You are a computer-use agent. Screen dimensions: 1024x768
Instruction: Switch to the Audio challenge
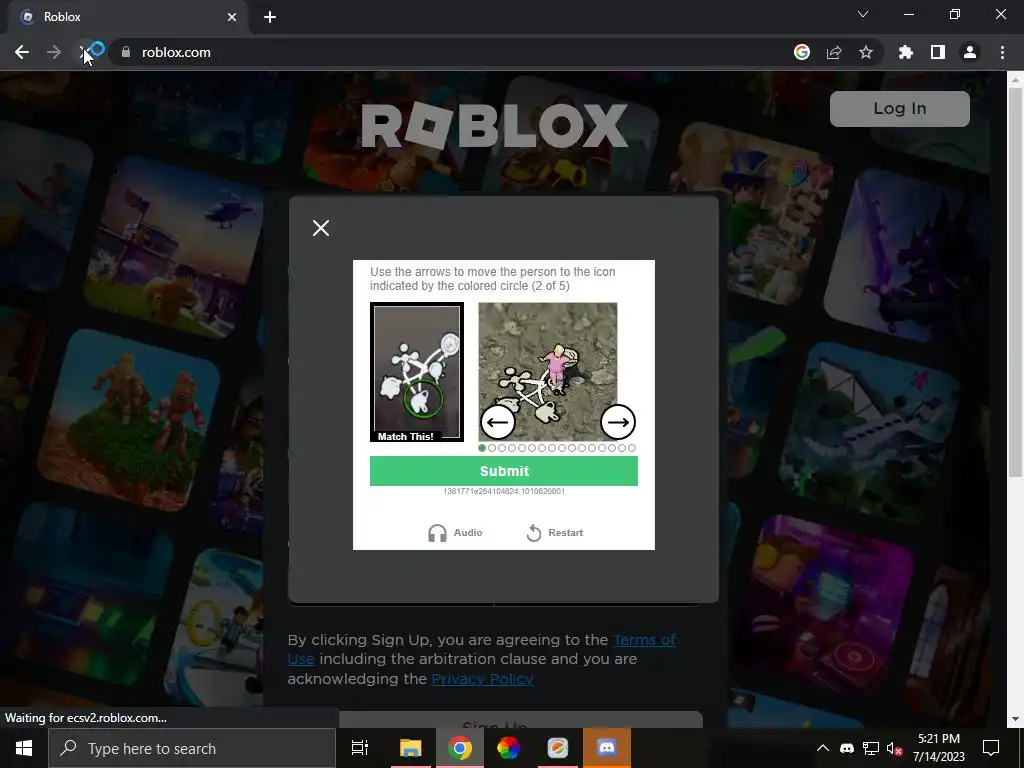pos(455,533)
